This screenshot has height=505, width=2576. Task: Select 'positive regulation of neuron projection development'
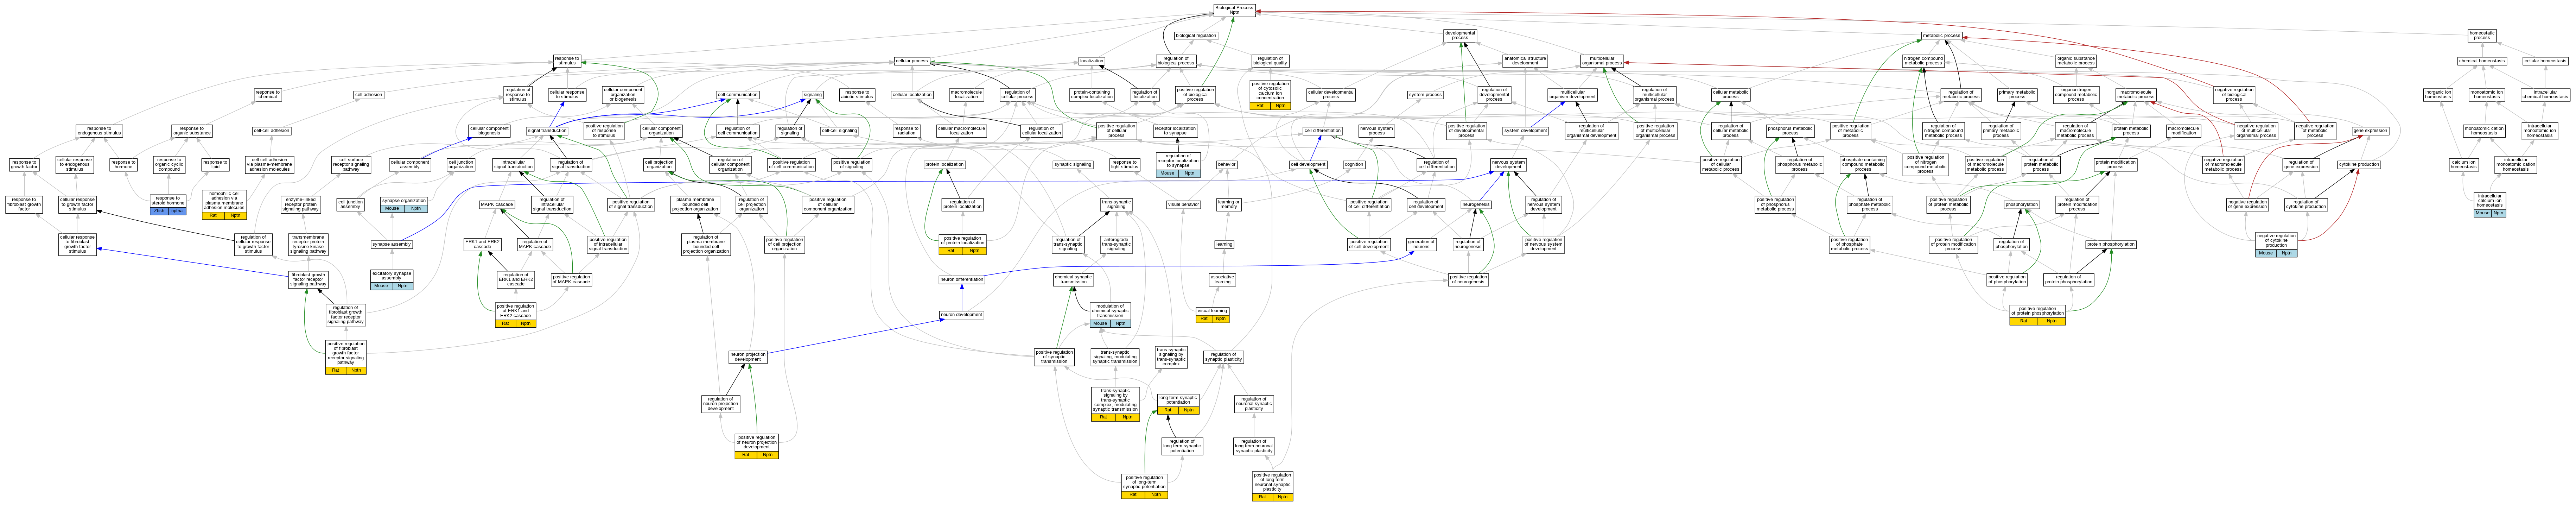[756, 446]
